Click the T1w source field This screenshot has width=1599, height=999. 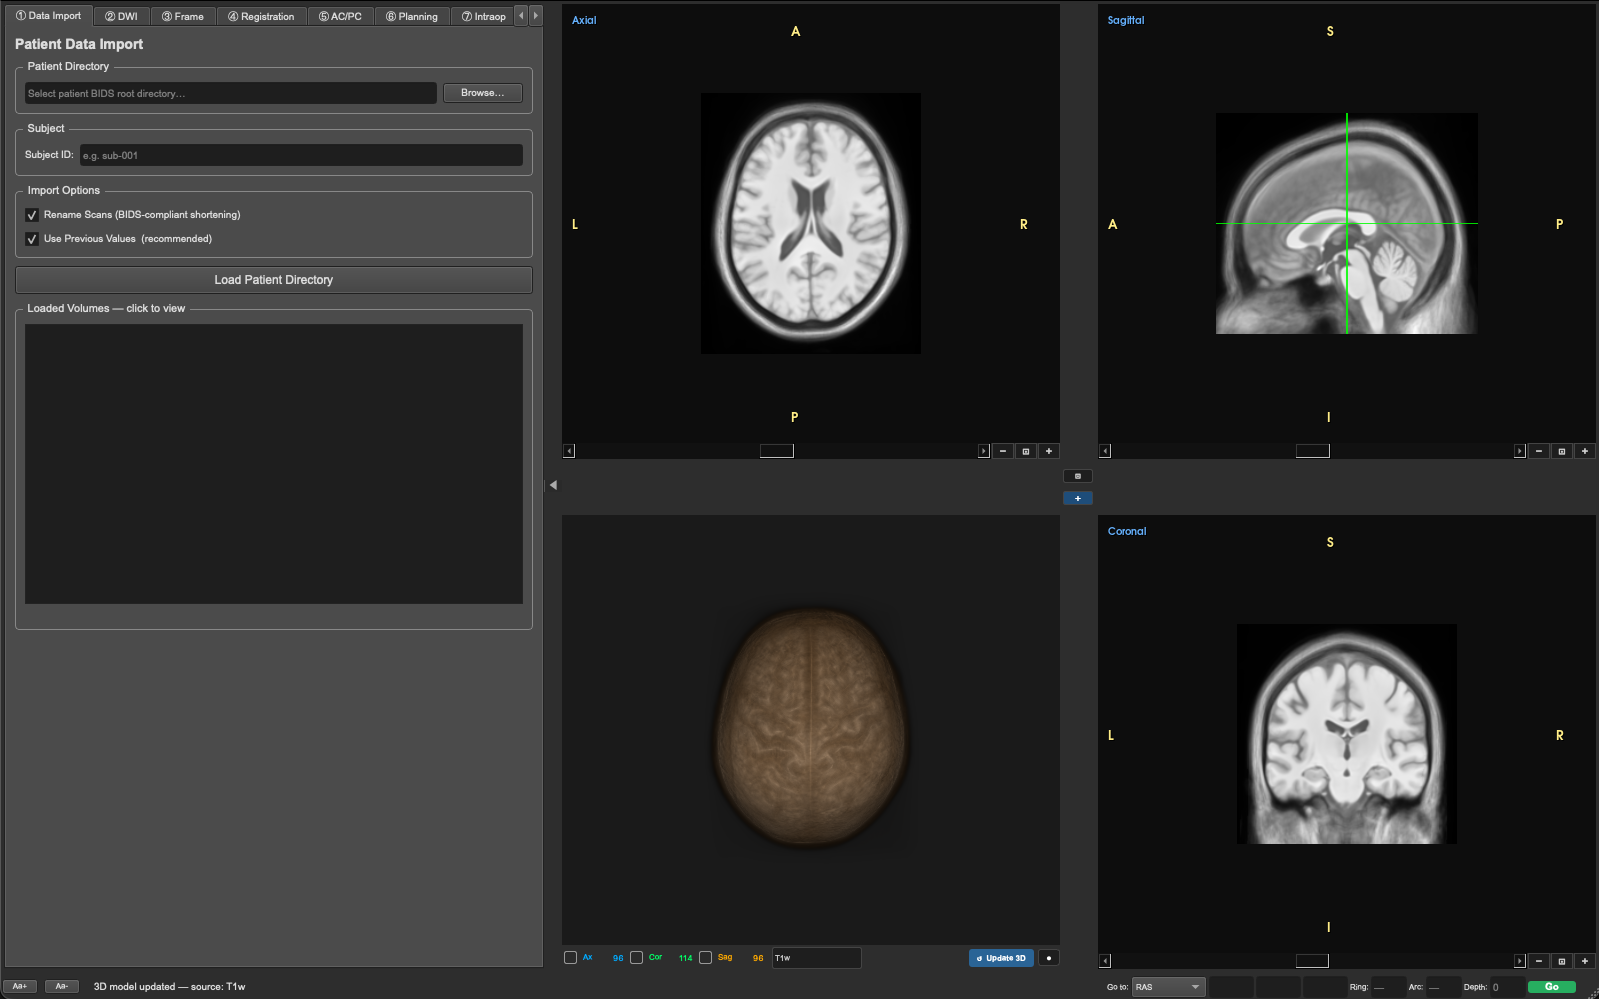pos(816,958)
